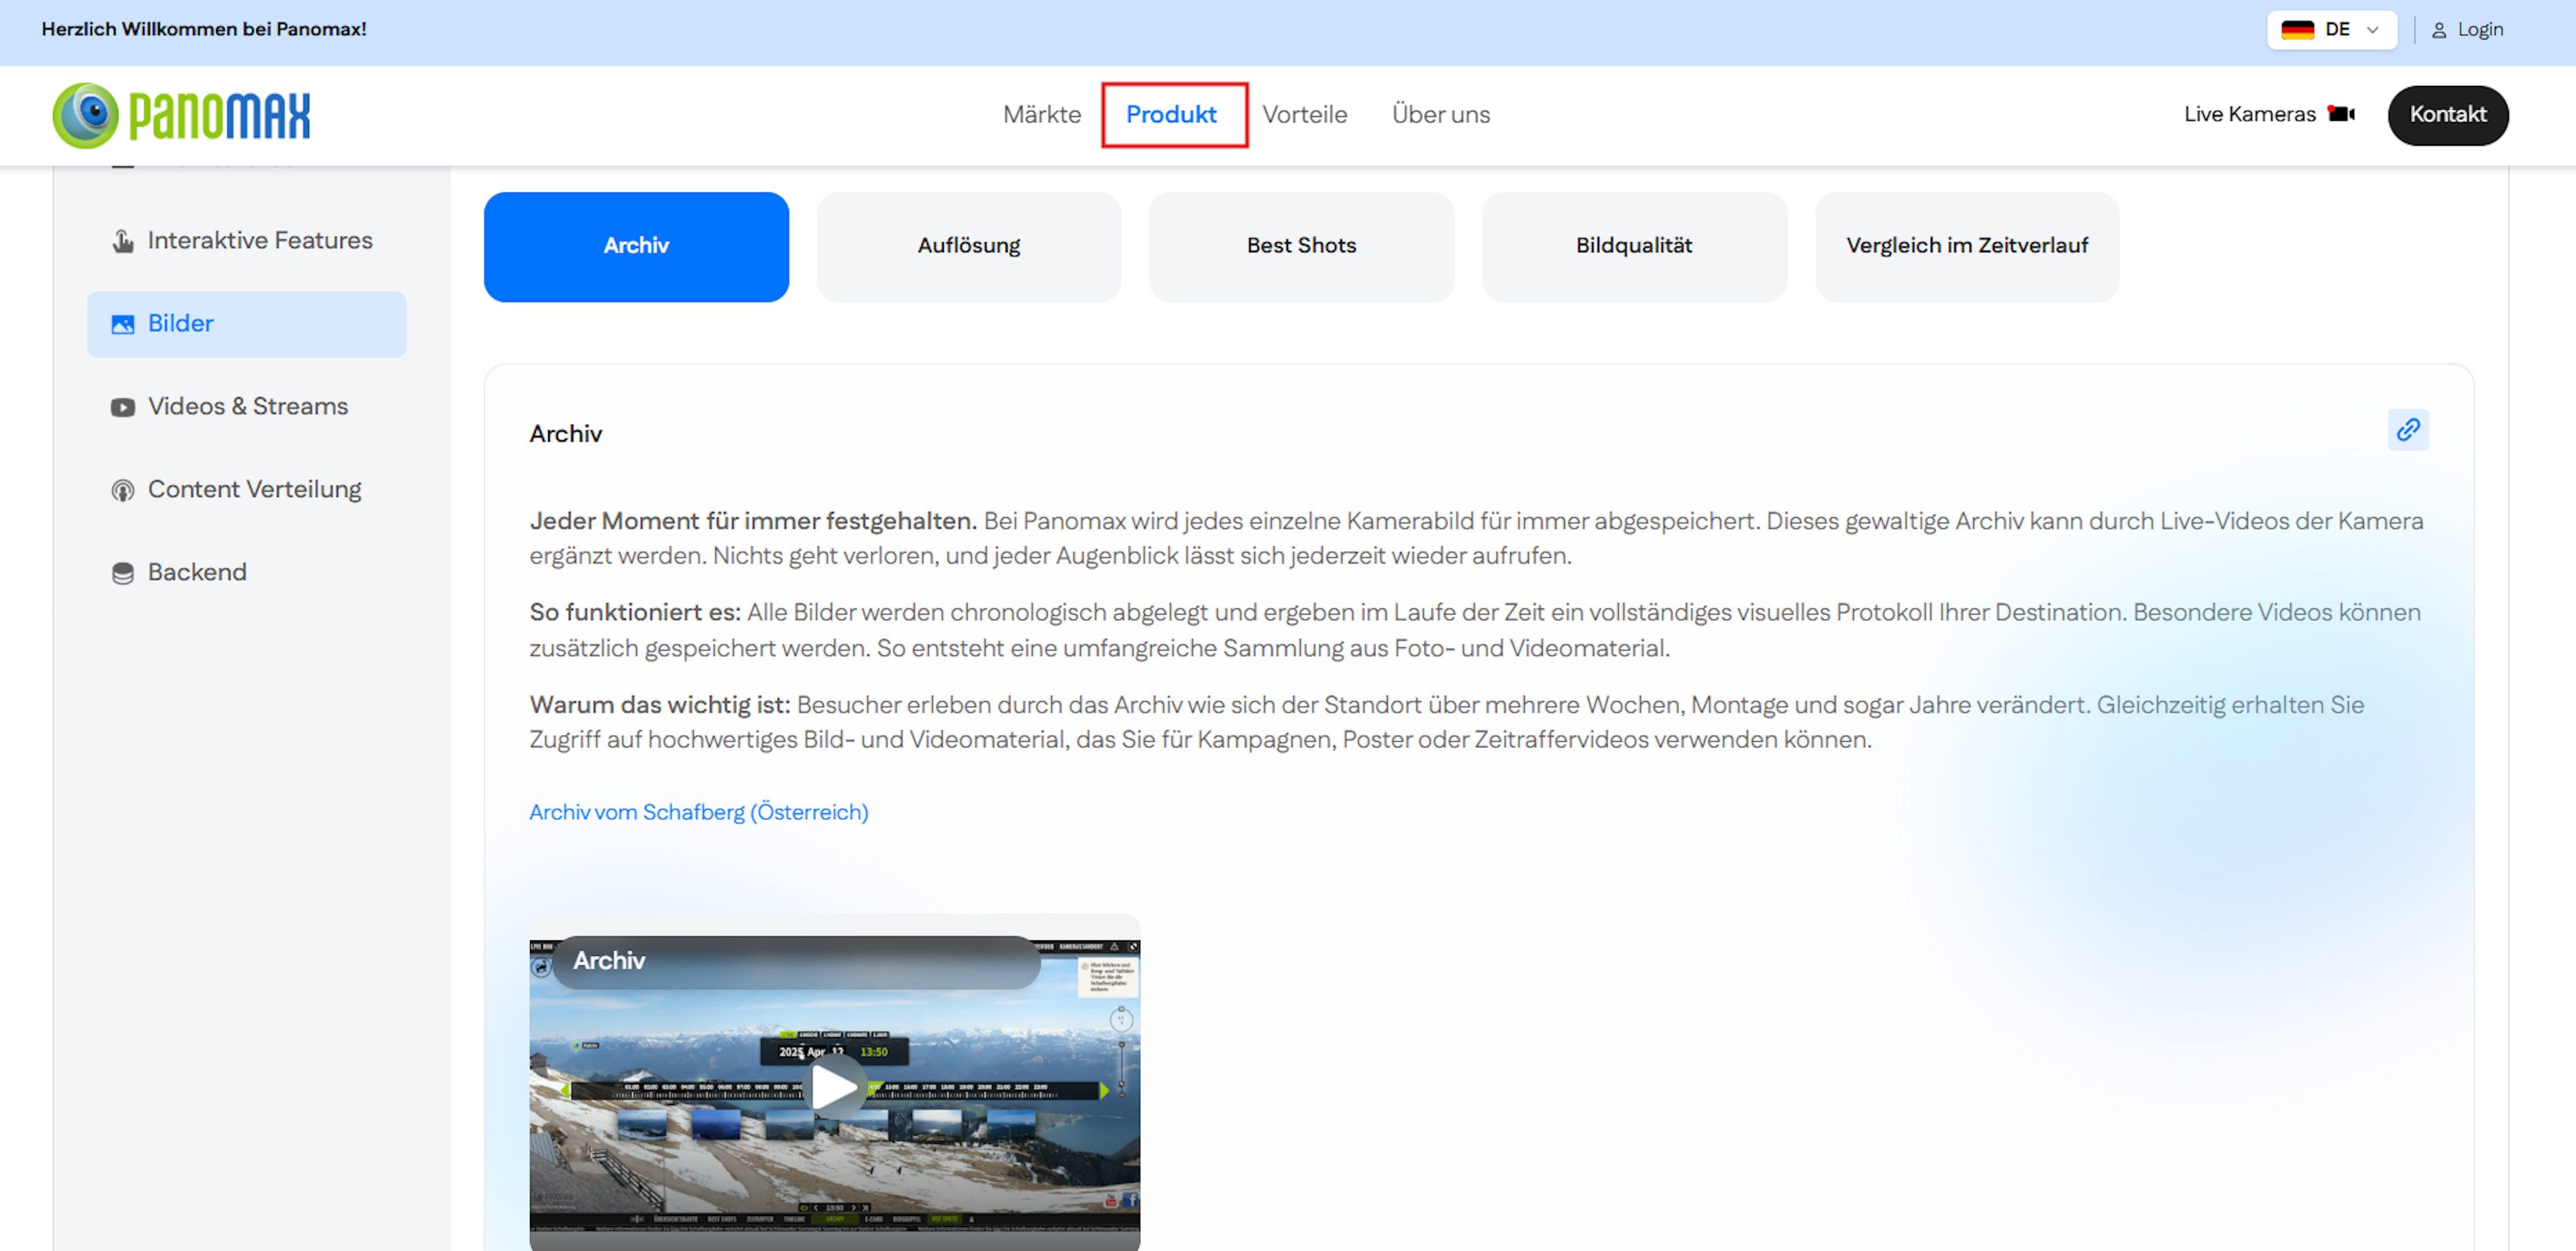
Task: Click the Interaktive Features hand icon
Action: click(122, 241)
